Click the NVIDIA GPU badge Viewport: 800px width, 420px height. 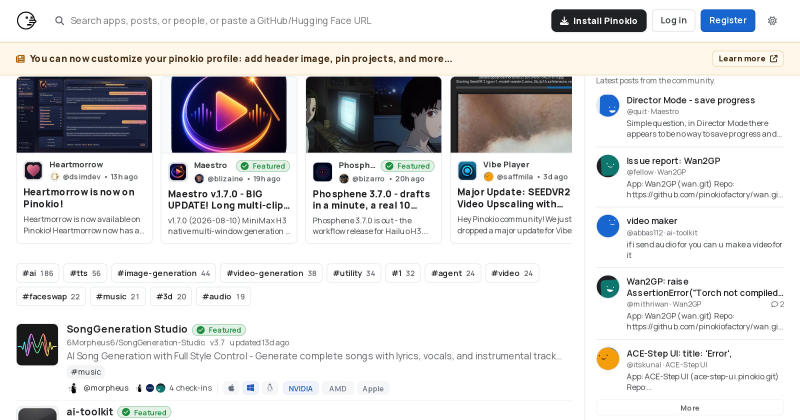(301, 388)
